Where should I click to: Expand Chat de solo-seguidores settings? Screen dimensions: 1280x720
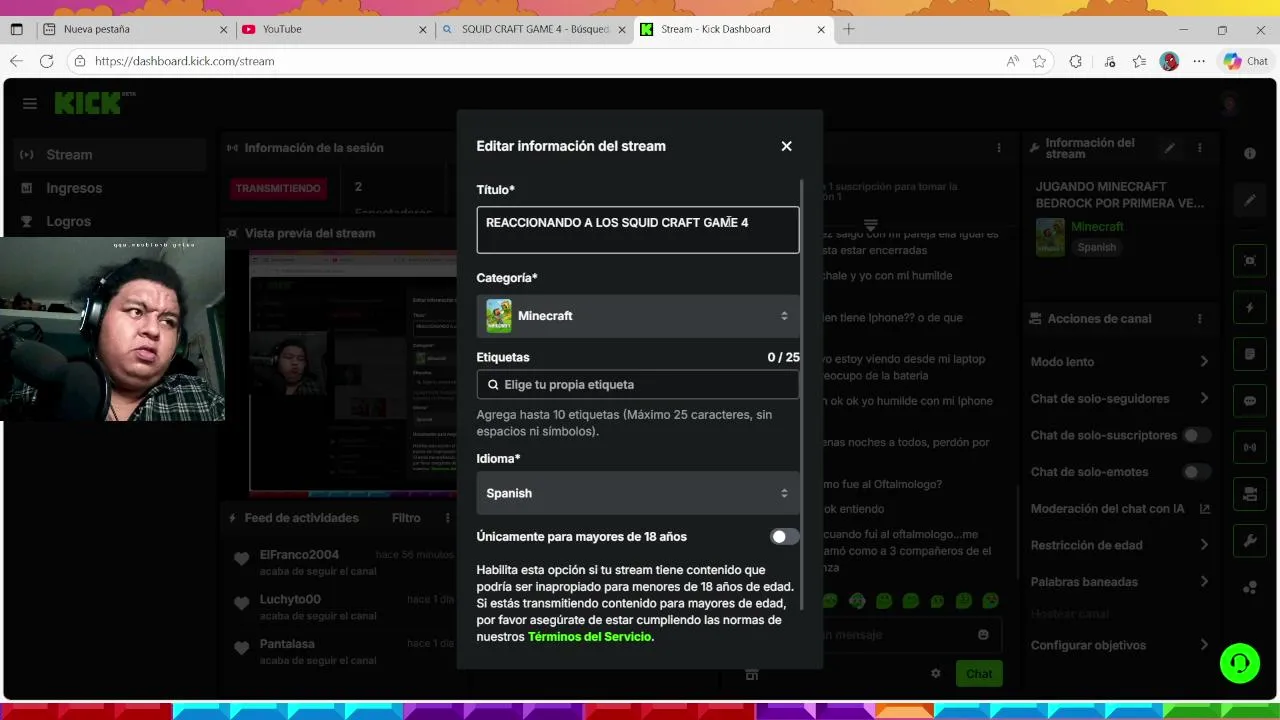pyautogui.click(x=1120, y=399)
